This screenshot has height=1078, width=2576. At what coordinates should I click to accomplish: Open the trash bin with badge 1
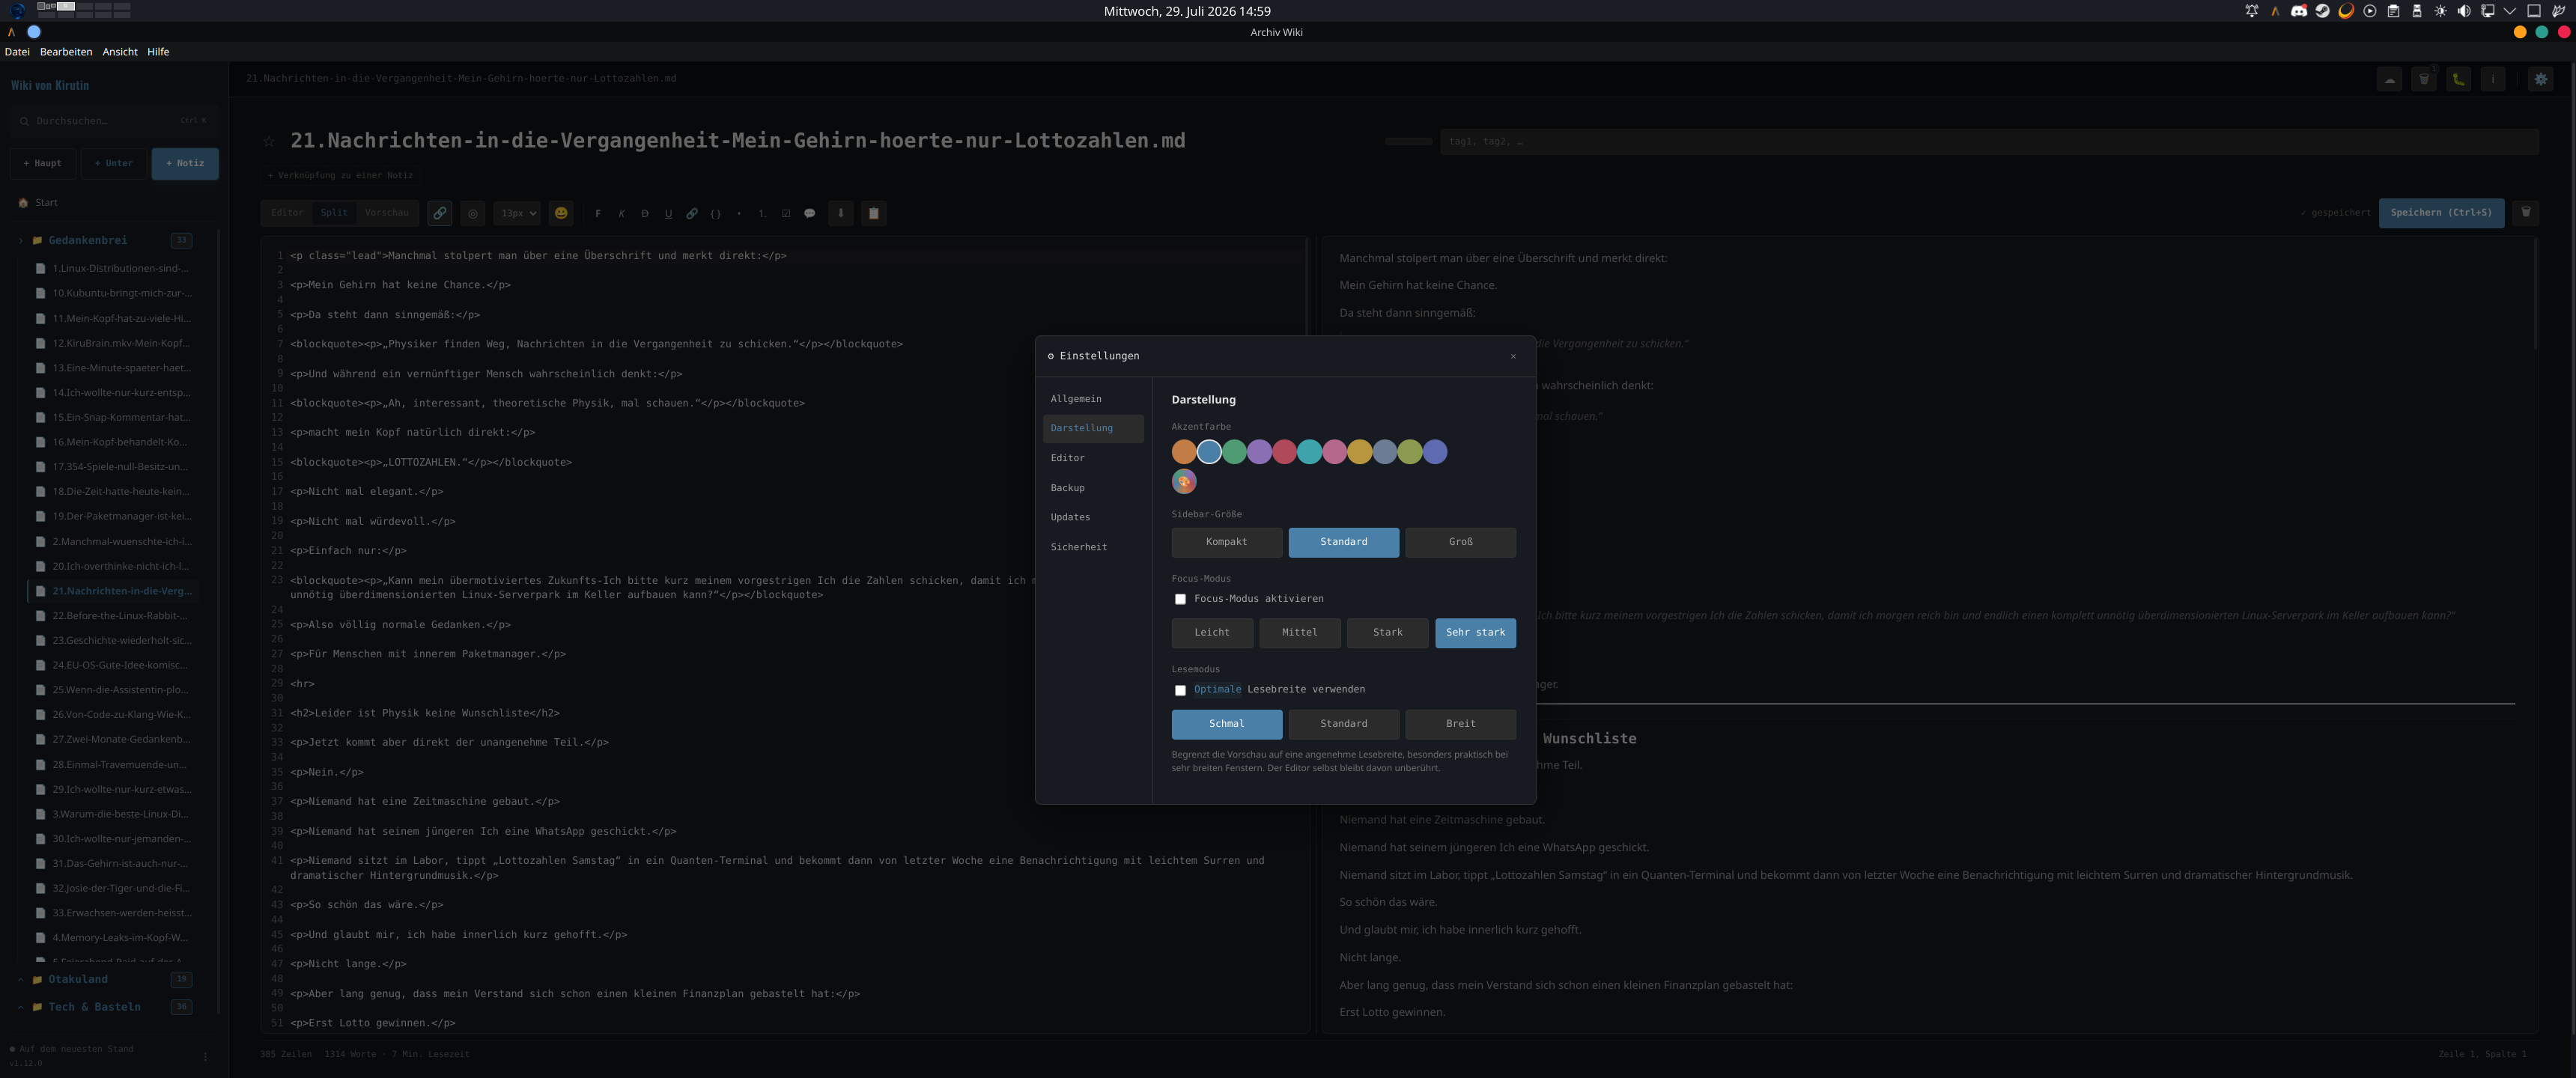pos(2424,79)
